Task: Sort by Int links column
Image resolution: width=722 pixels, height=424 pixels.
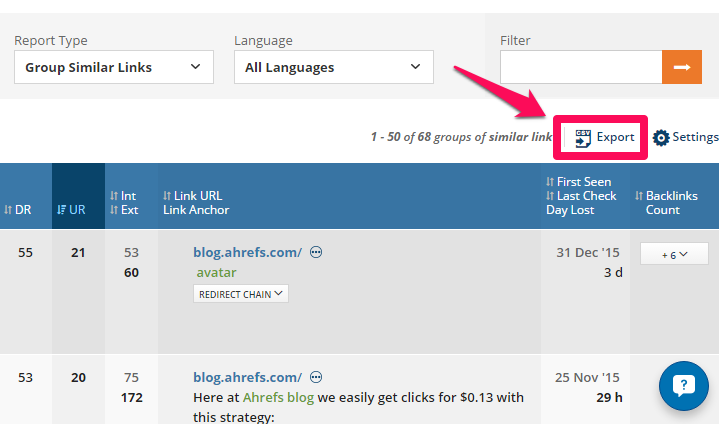Action: point(123,196)
